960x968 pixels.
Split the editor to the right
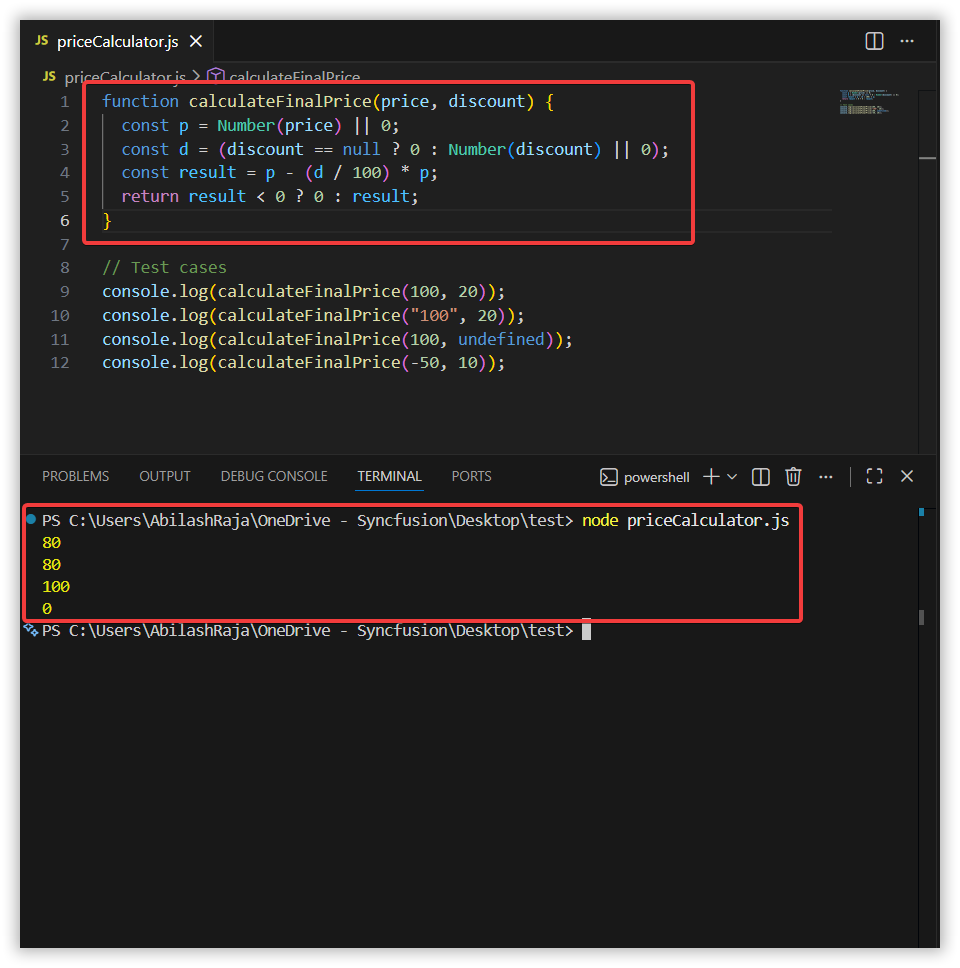coord(874,41)
